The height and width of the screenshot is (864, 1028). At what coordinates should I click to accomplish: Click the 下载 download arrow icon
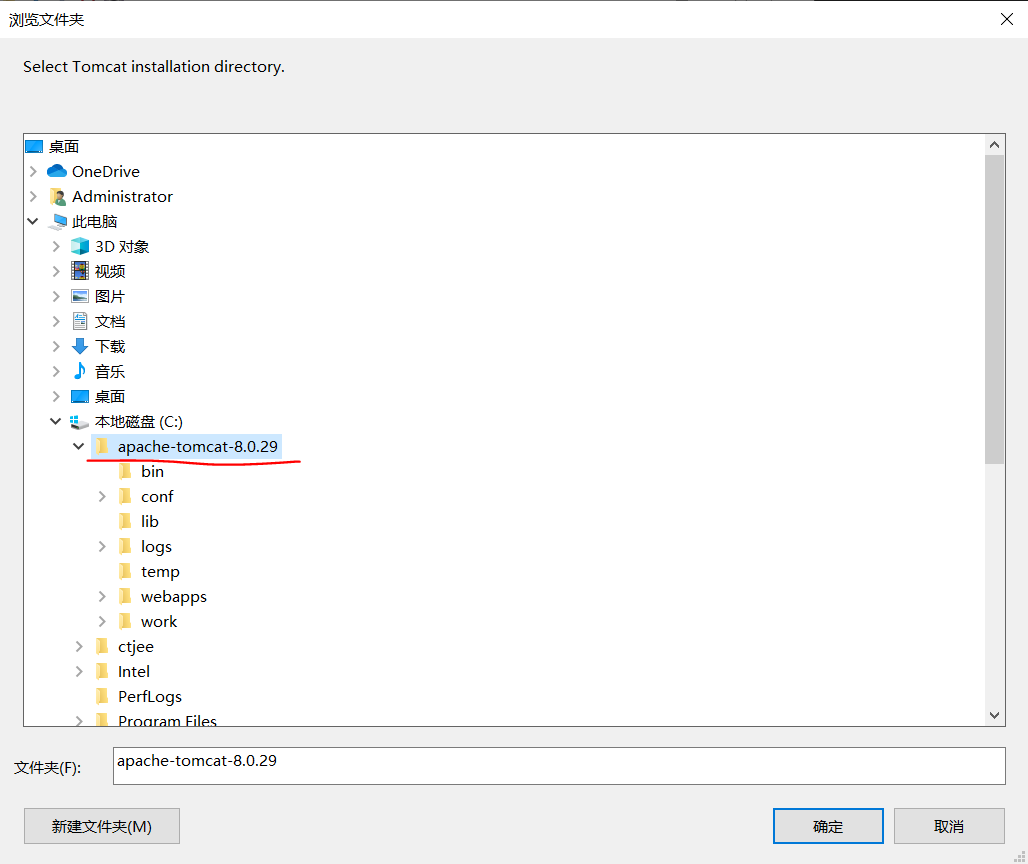click(x=80, y=346)
